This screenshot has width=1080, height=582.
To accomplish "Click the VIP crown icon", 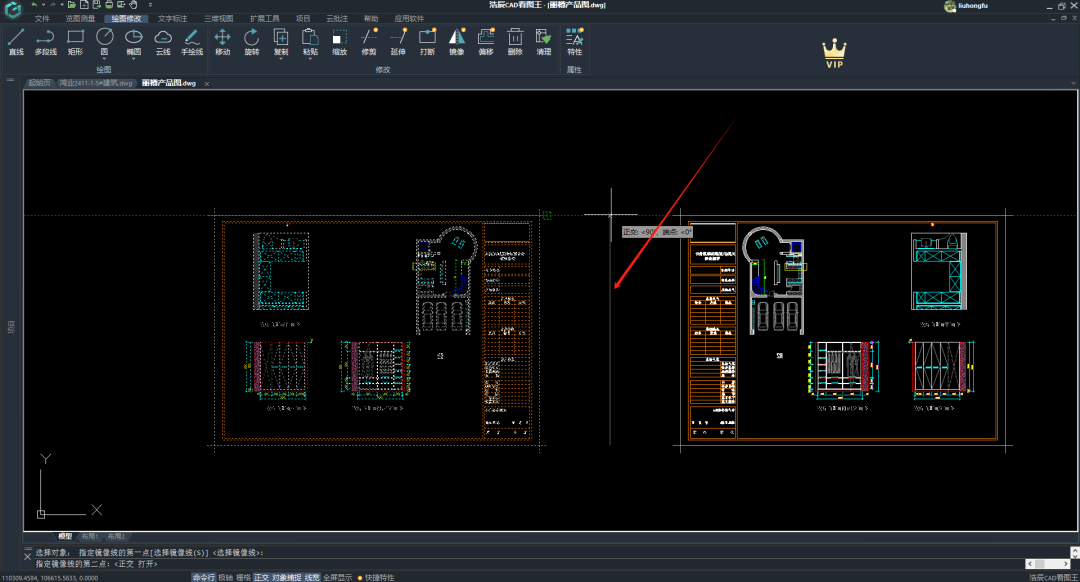I will click(x=834, y=53).
